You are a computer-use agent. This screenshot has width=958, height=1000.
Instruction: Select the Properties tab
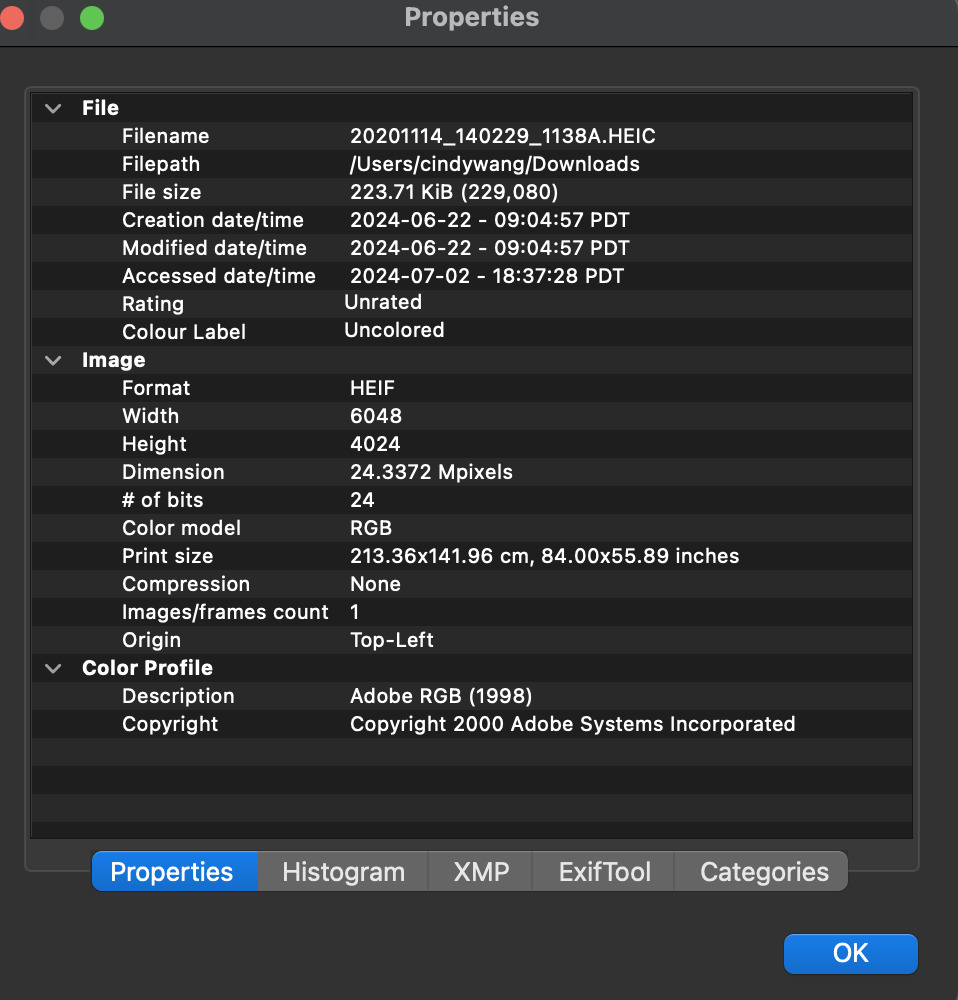(x=172, y=871)
